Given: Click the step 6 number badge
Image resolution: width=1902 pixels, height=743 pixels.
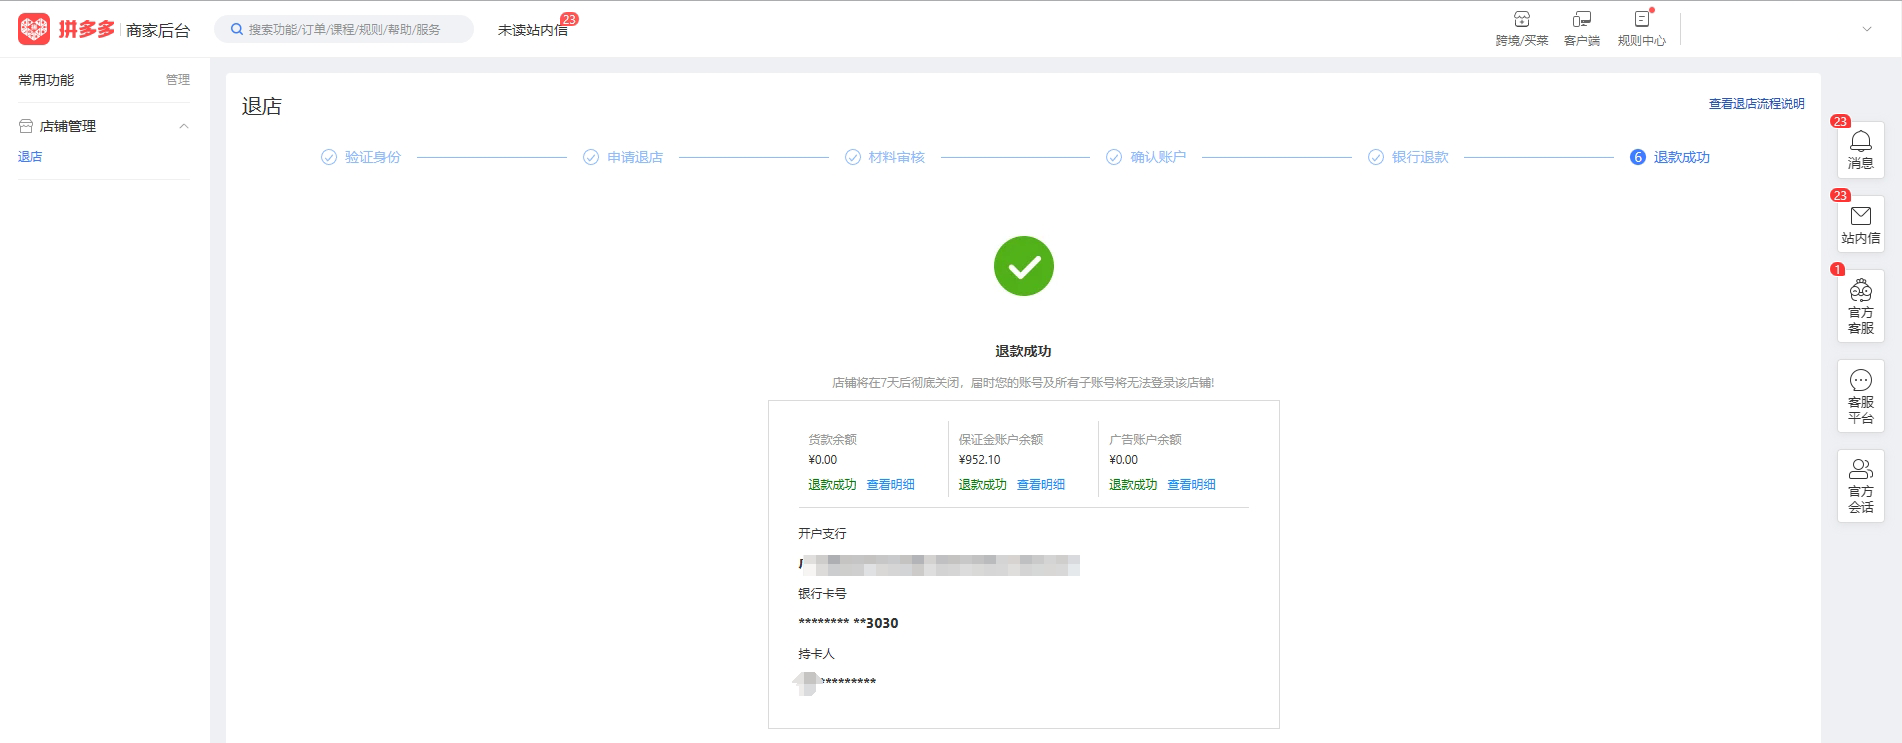Looking at the screenshot, I should (x=1637, y=157).
